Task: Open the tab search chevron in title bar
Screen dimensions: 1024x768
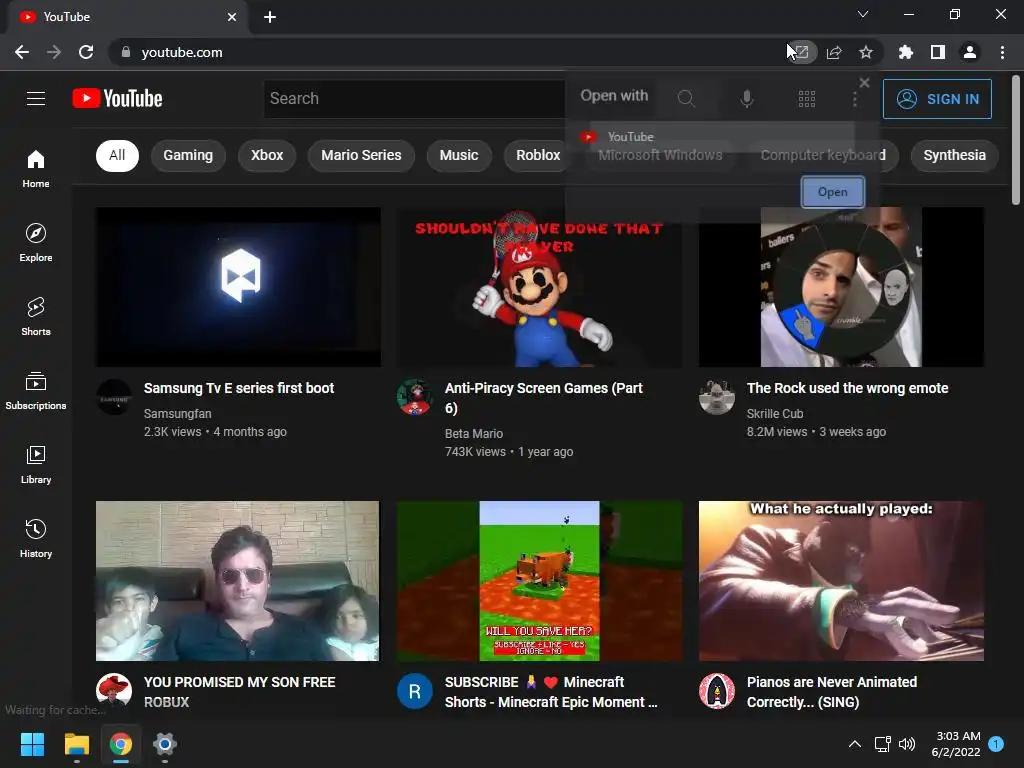Action: point(863,14)
